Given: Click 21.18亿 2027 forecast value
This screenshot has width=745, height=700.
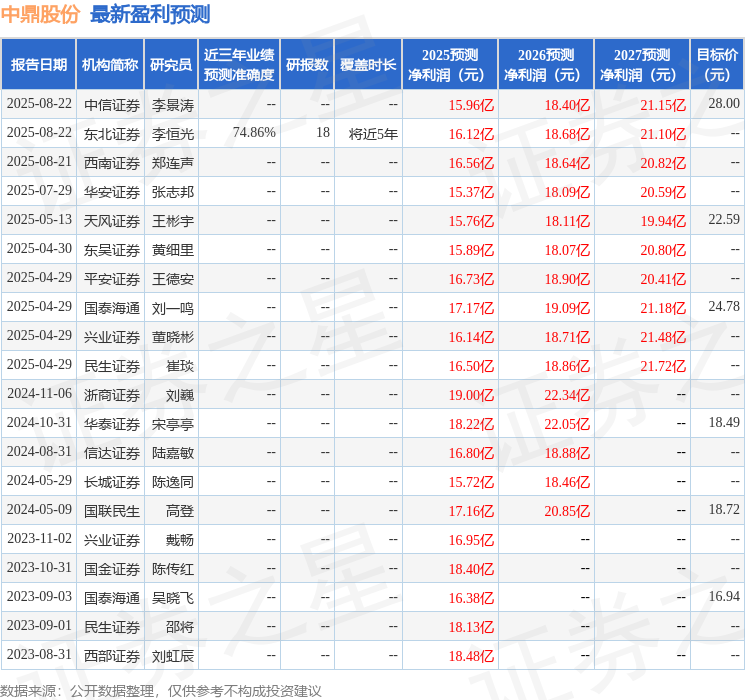Looking at the screenshot, I should [663, 308].
